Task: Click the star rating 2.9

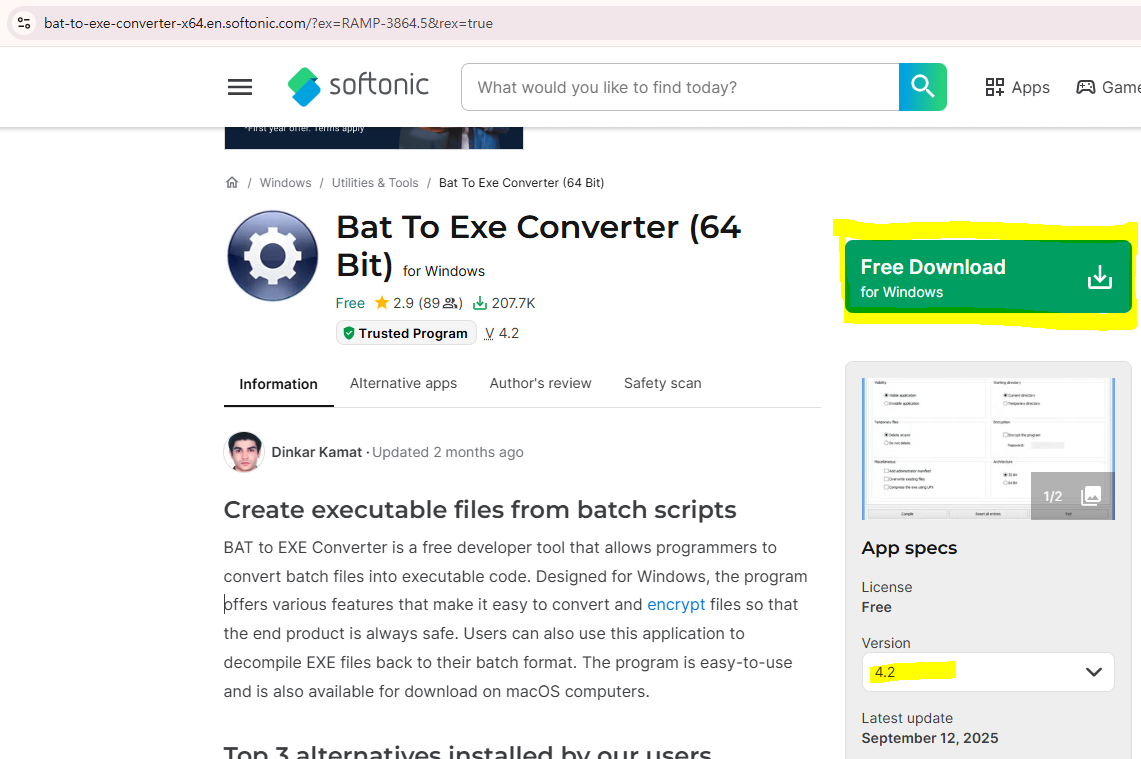Action: pos(394,303)
